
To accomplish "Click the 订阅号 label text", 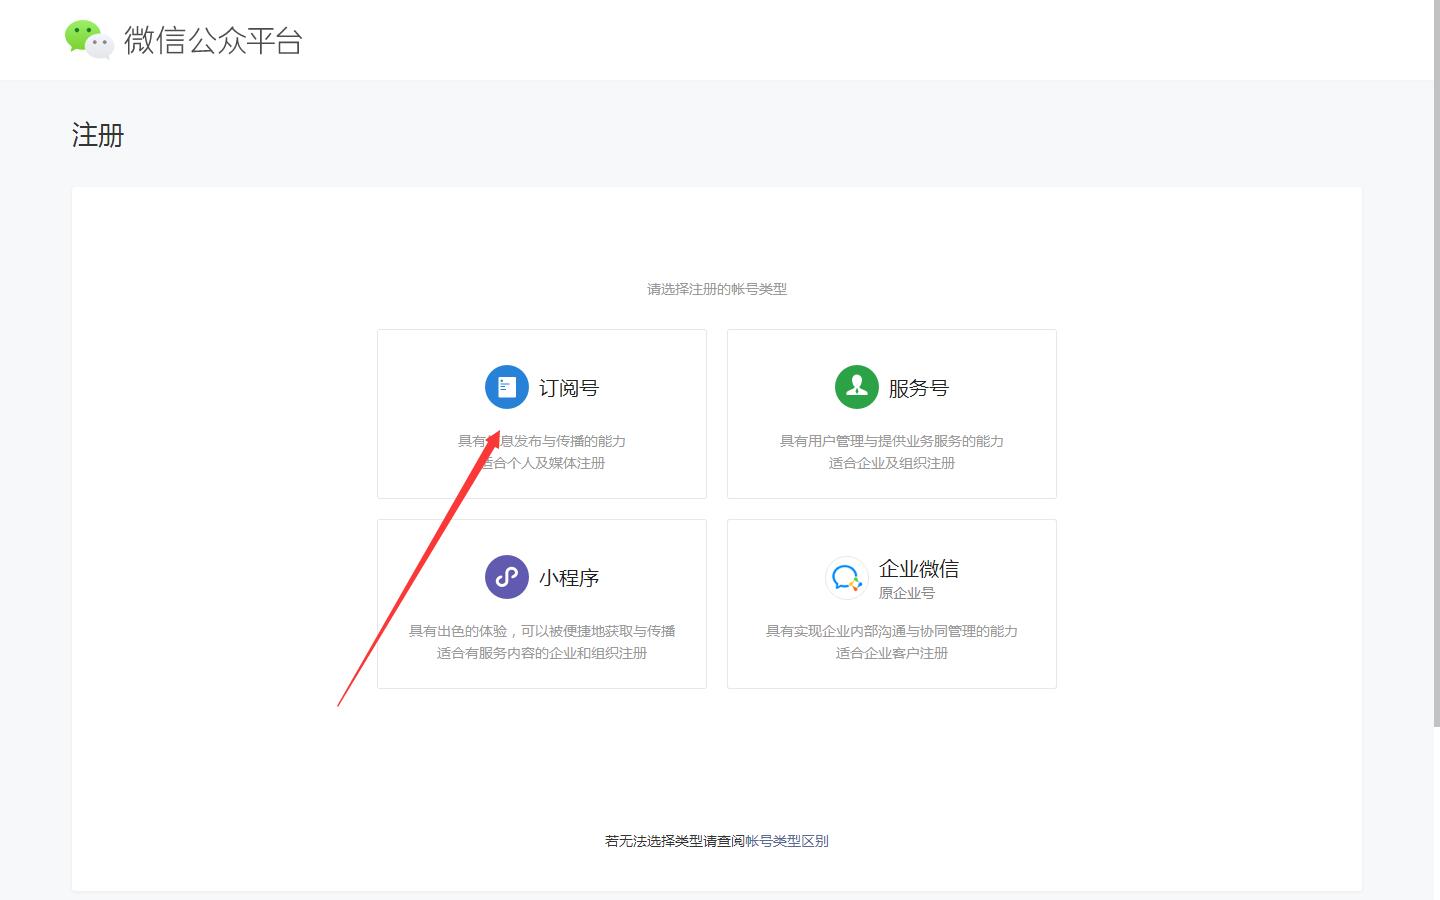I will pos(567,388).
